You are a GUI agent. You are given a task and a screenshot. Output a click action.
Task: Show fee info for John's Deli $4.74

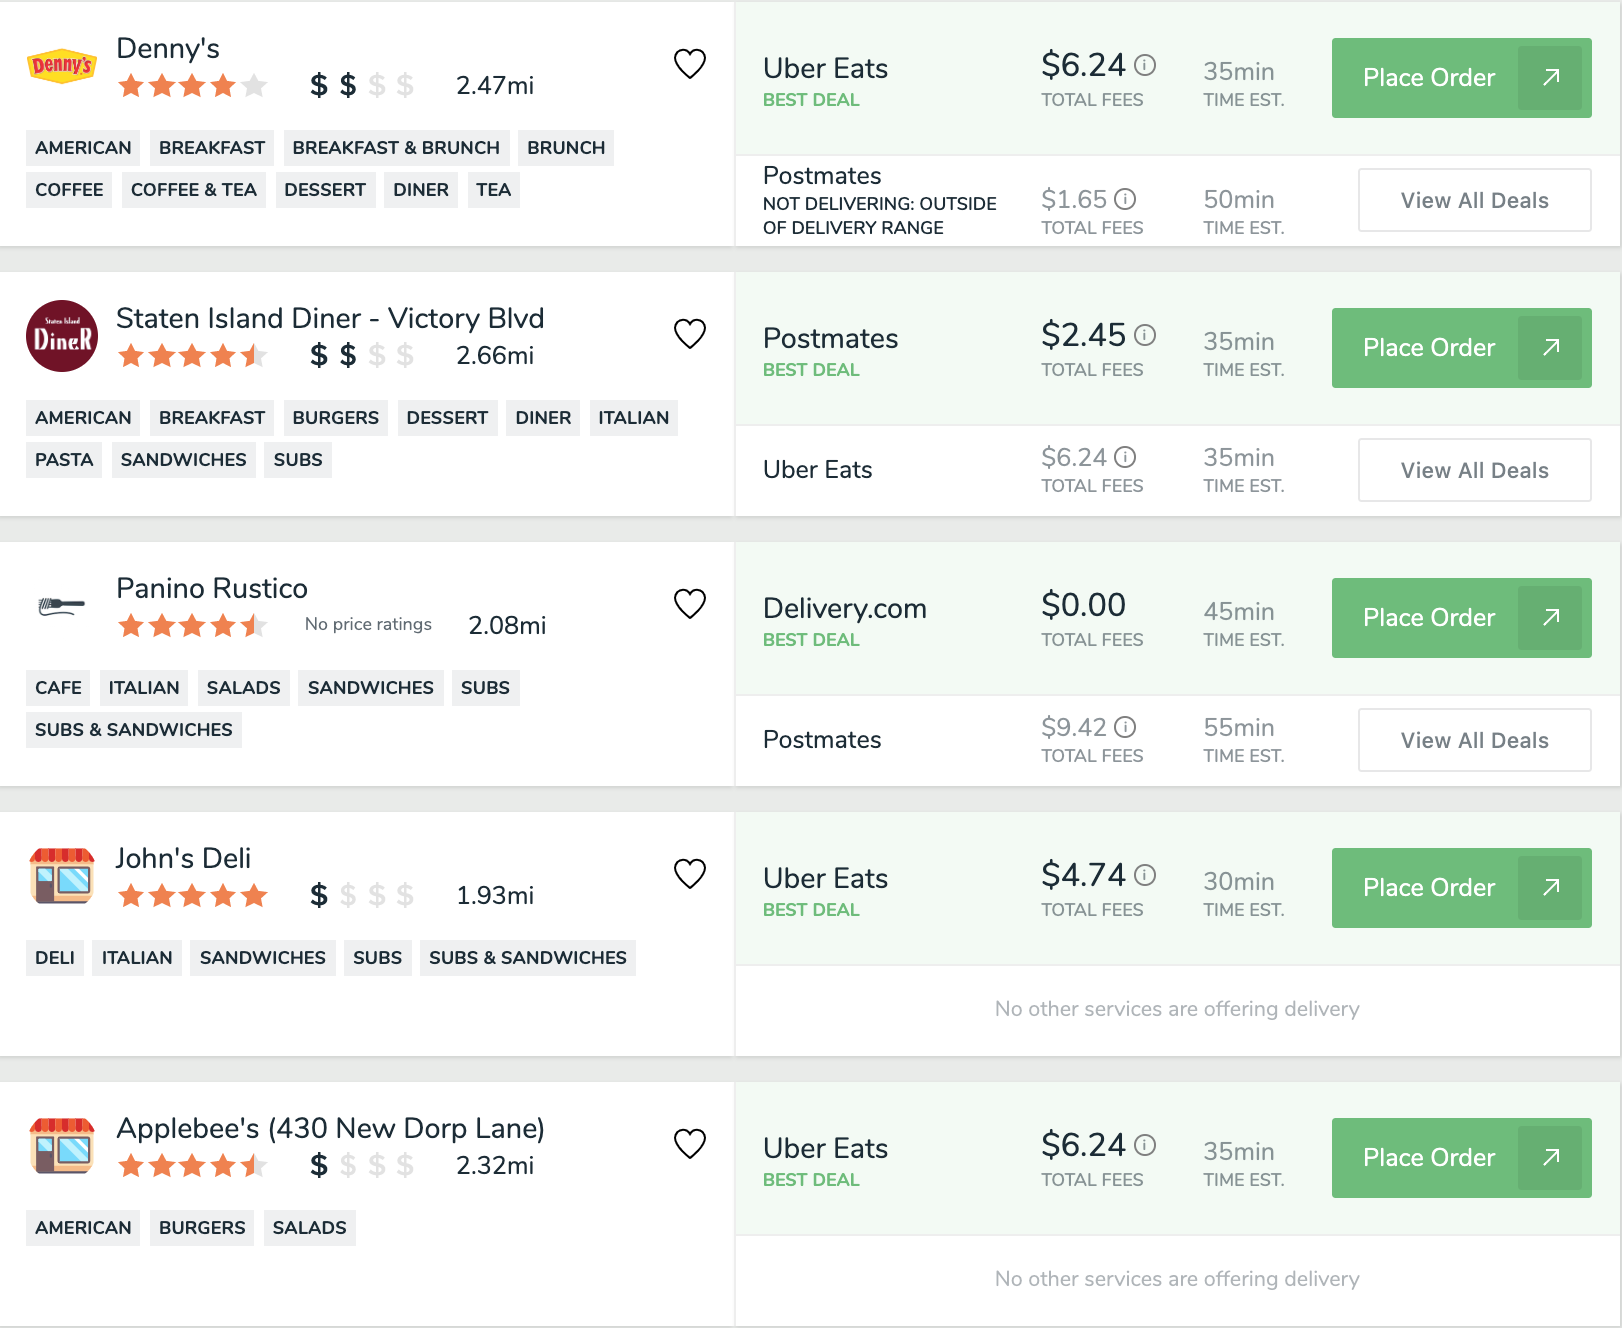tap(1146, 875)
